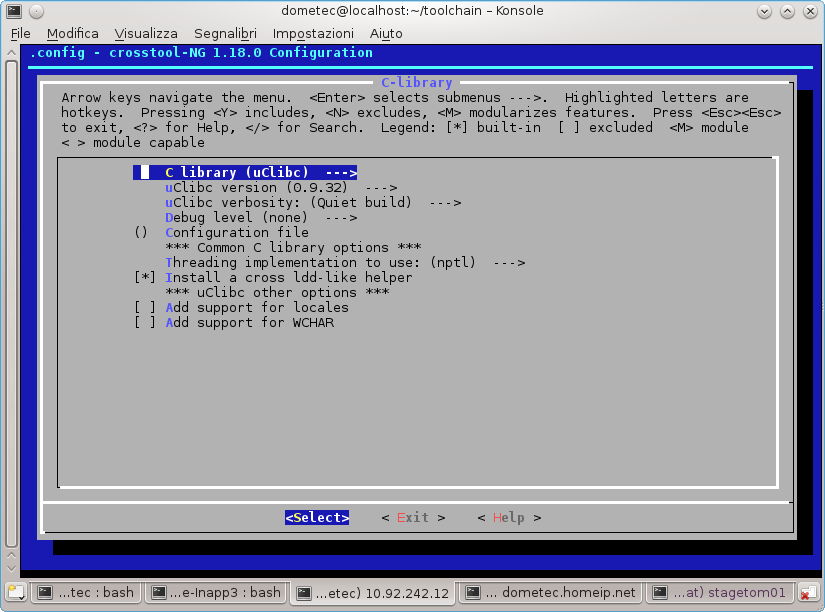Open the C library (uClibc) submenu
This screenshot has height=612, width=825.
coord(260,172)
